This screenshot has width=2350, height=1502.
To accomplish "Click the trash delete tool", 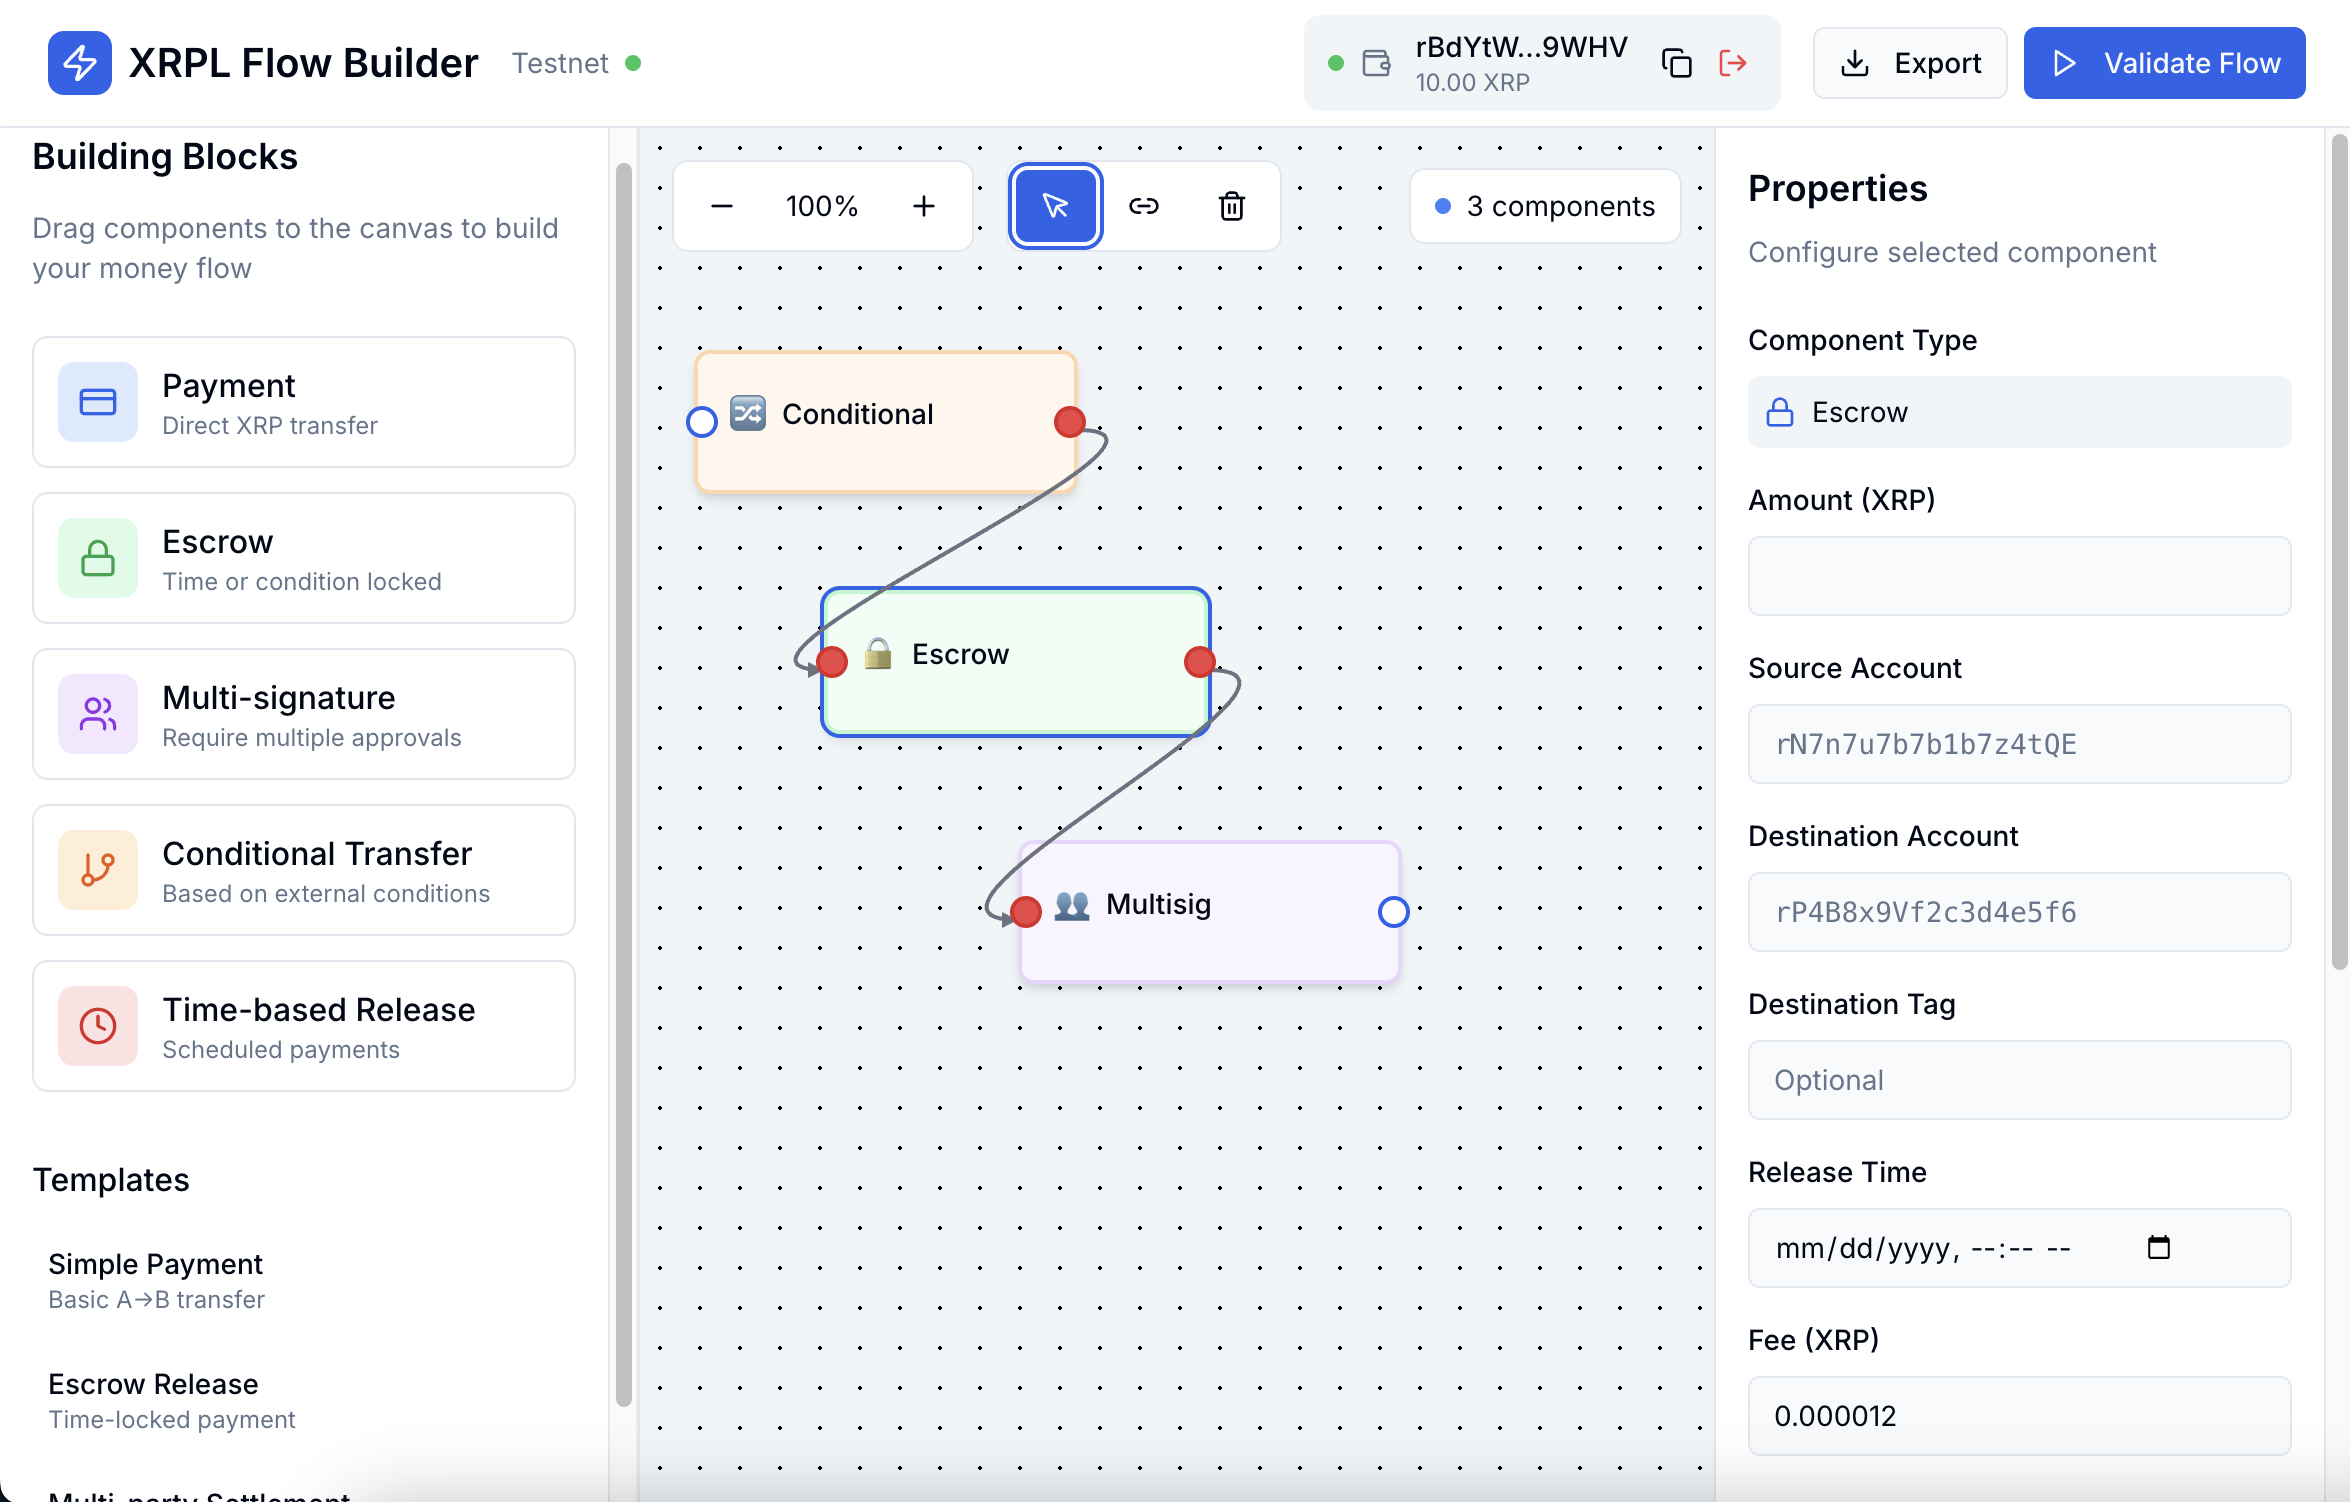I will click(x=1231, y=206).
